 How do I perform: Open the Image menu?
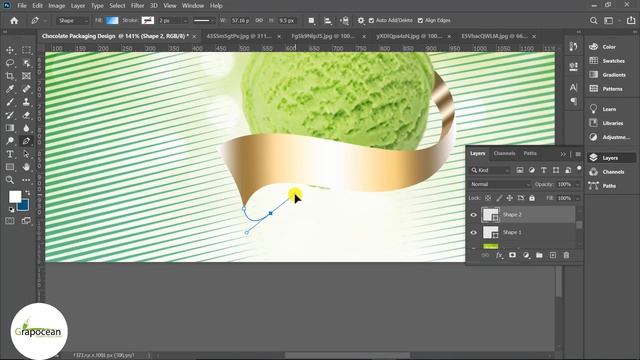[x=57, y=6]
